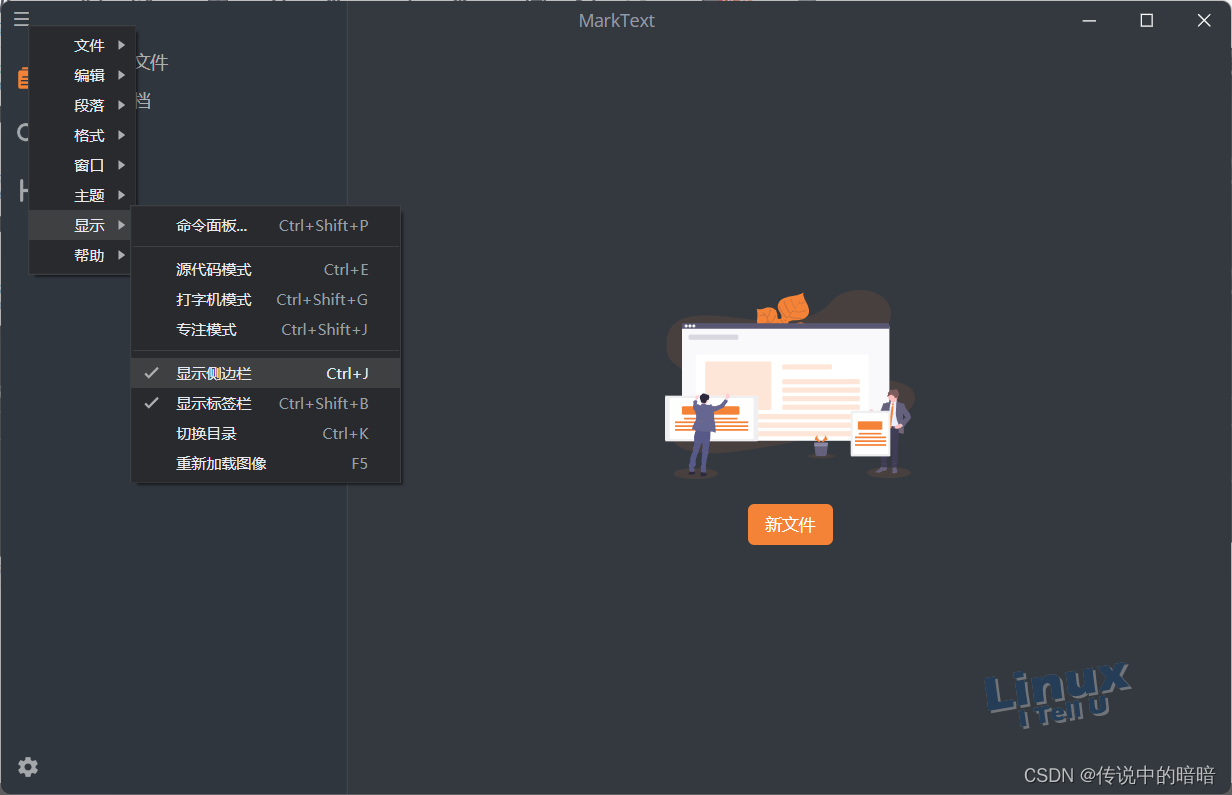Click the Ctrl+K shortcut label
This screenshot has height=795, width=1232.
(x=345, y=433)
